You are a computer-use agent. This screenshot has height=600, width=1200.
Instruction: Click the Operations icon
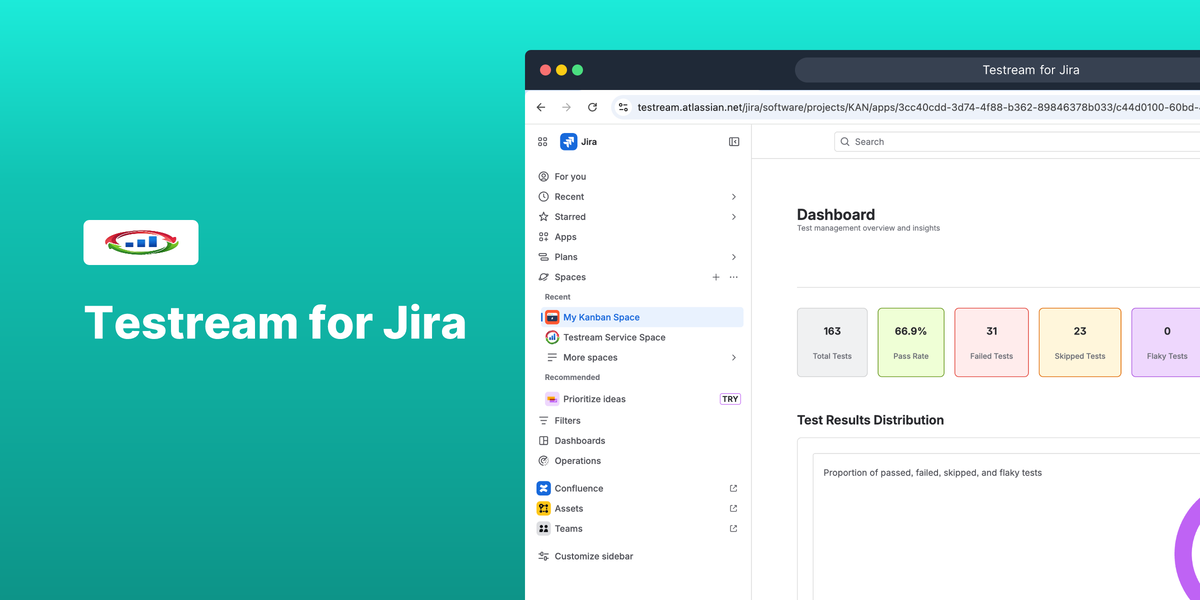click(544, 461)
